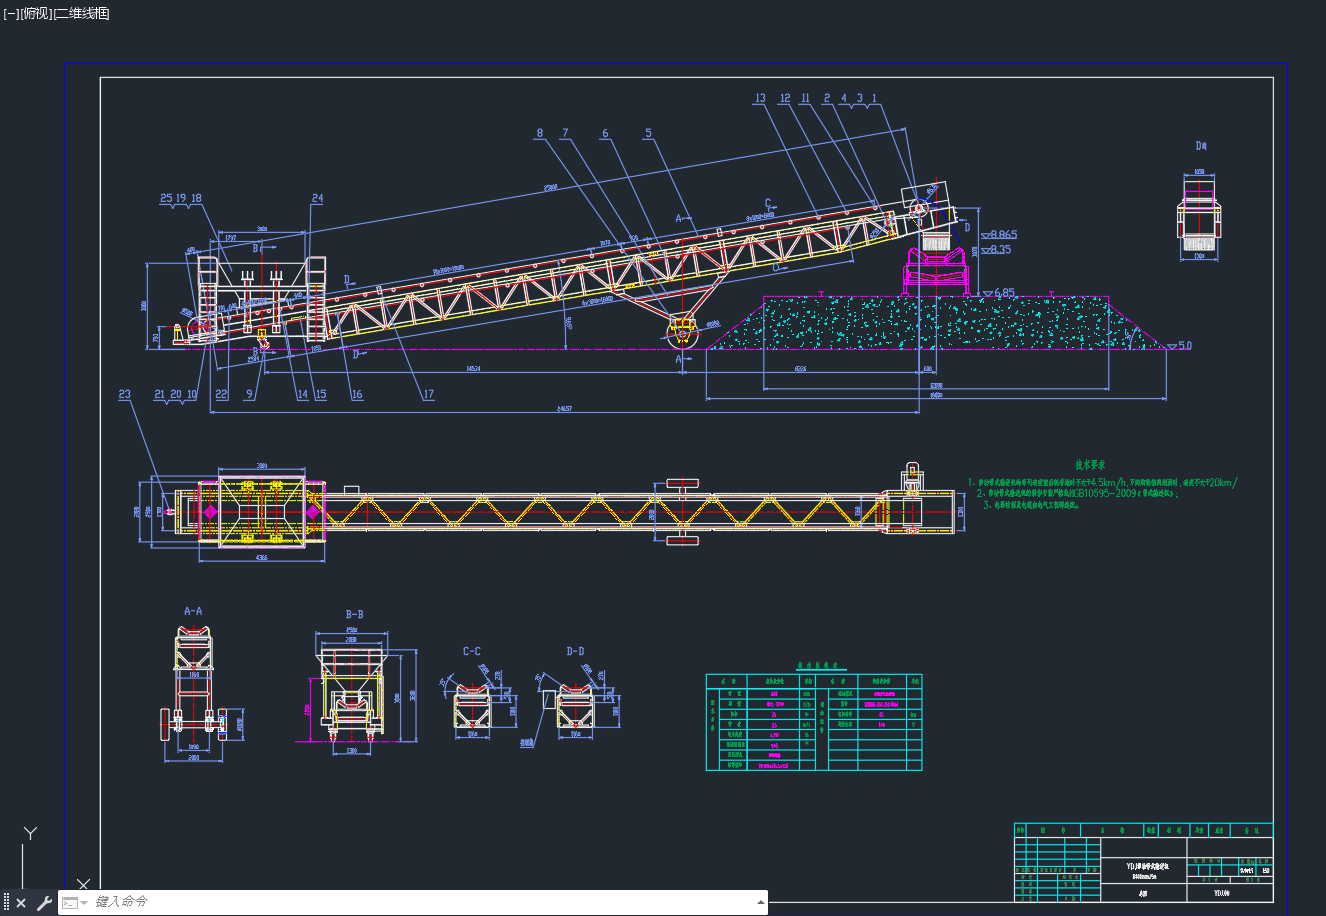Select the C-C section view label

(x=471, y=651)
